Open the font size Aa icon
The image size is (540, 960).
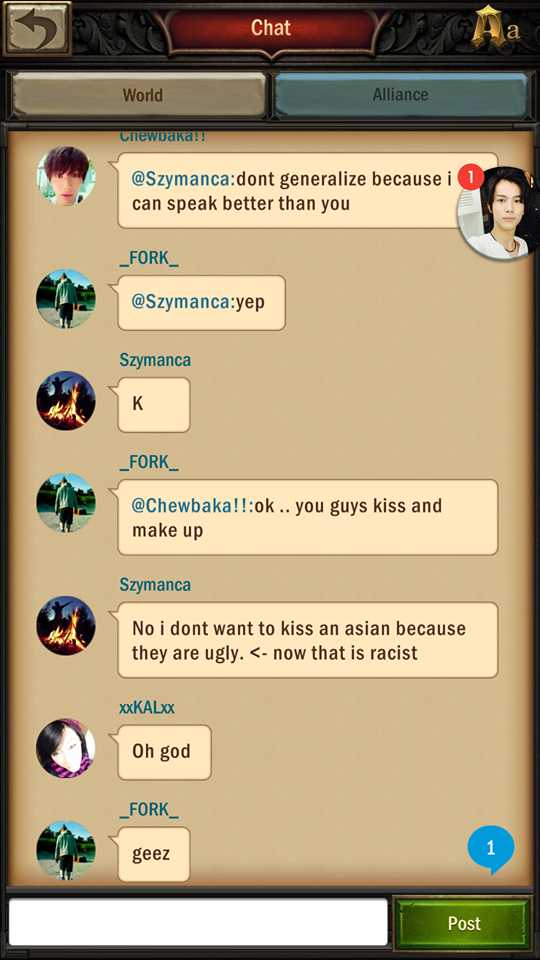tap(496, 27)
